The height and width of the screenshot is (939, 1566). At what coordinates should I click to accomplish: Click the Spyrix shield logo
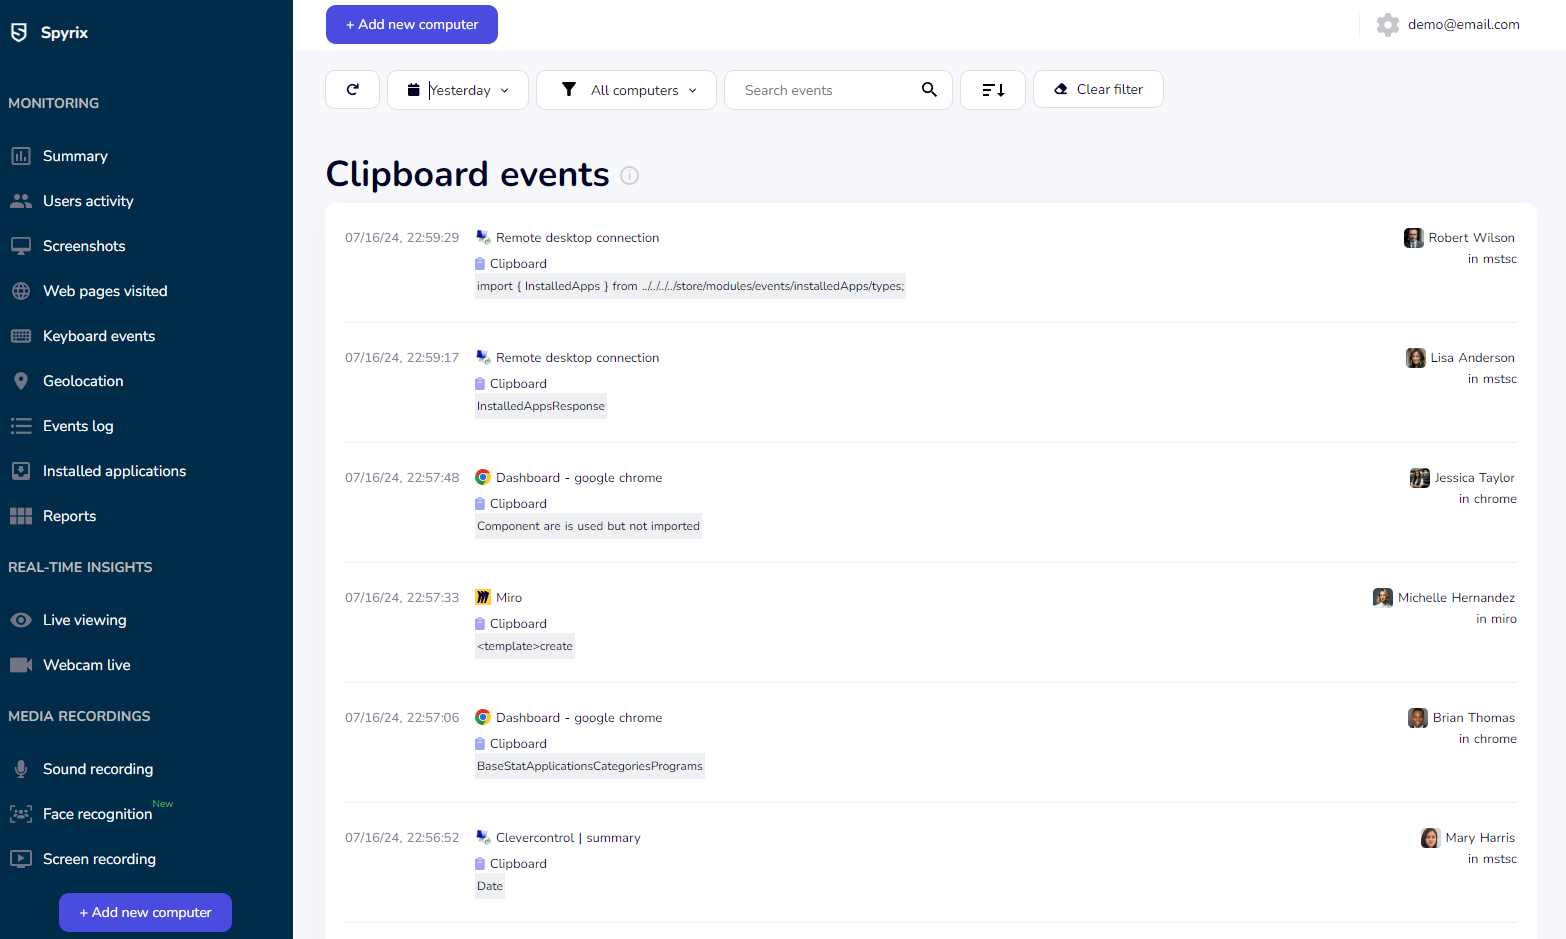[x=19, y=33]
